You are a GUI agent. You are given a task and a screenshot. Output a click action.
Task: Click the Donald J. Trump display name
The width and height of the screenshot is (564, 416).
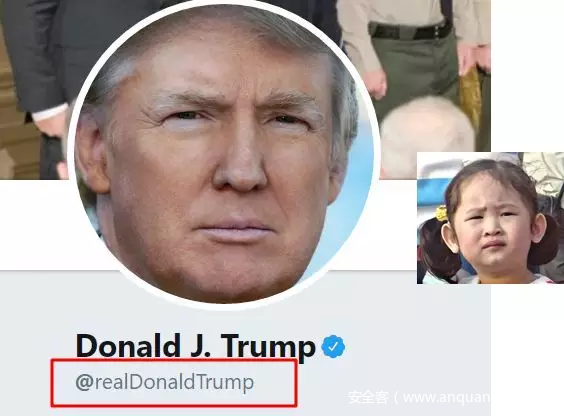coord(196,346)
